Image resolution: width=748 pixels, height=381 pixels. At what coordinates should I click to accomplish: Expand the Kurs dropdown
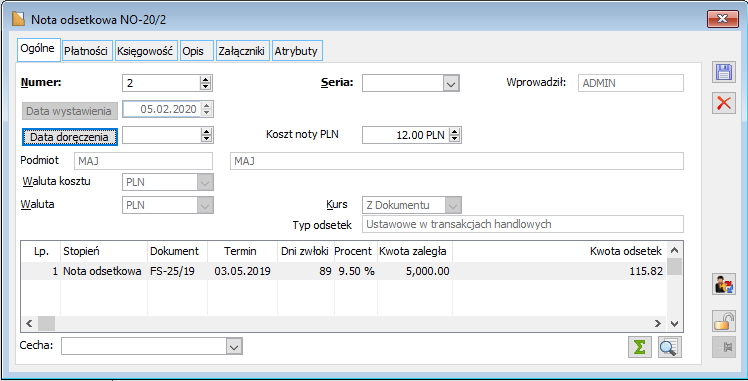pos(453,206)
